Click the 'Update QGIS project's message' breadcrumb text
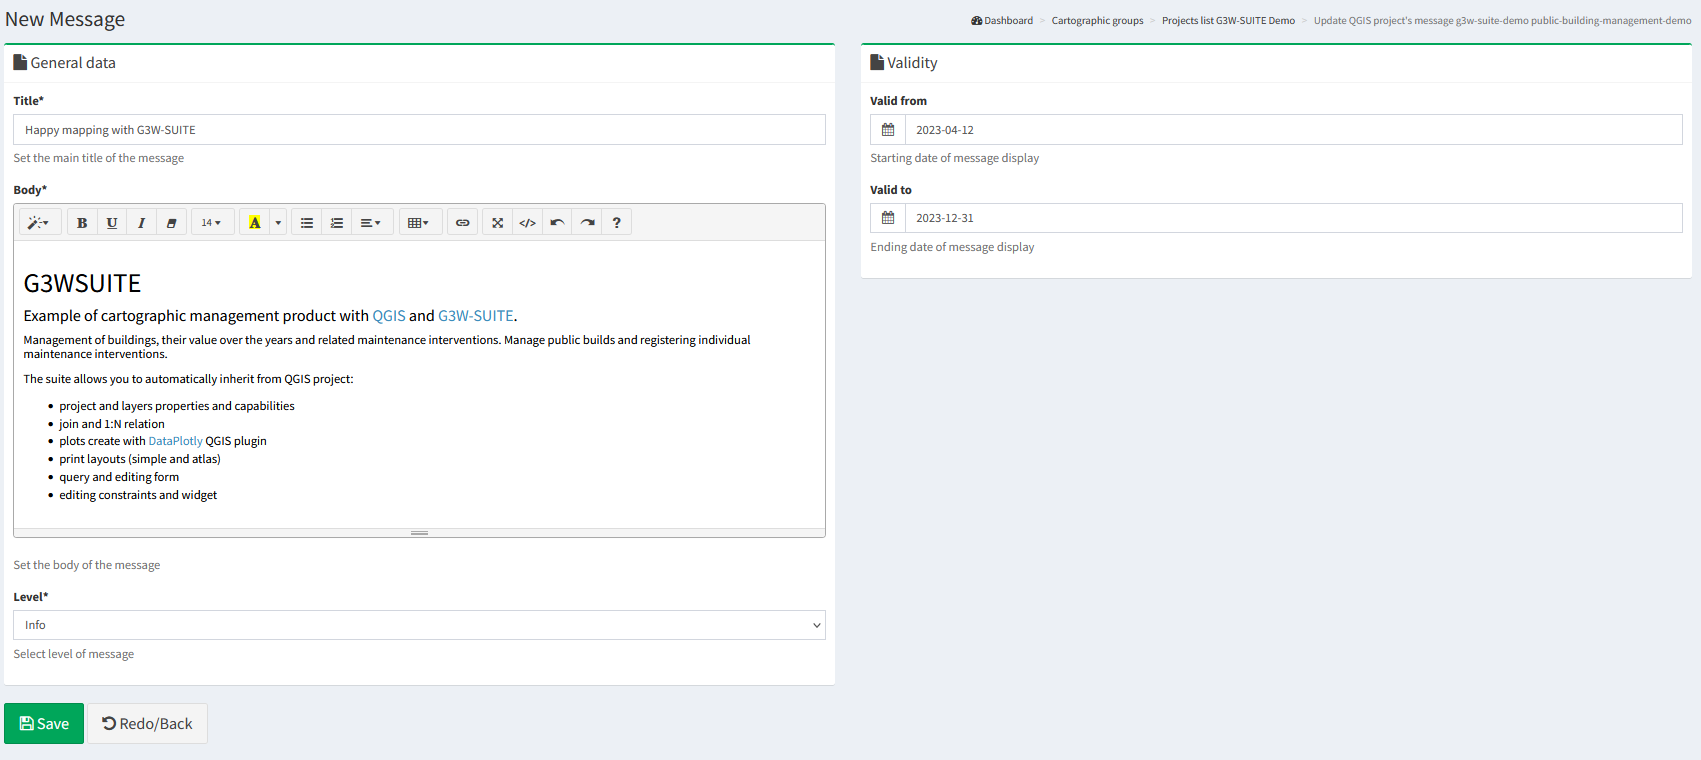 tap(1502, 21)
